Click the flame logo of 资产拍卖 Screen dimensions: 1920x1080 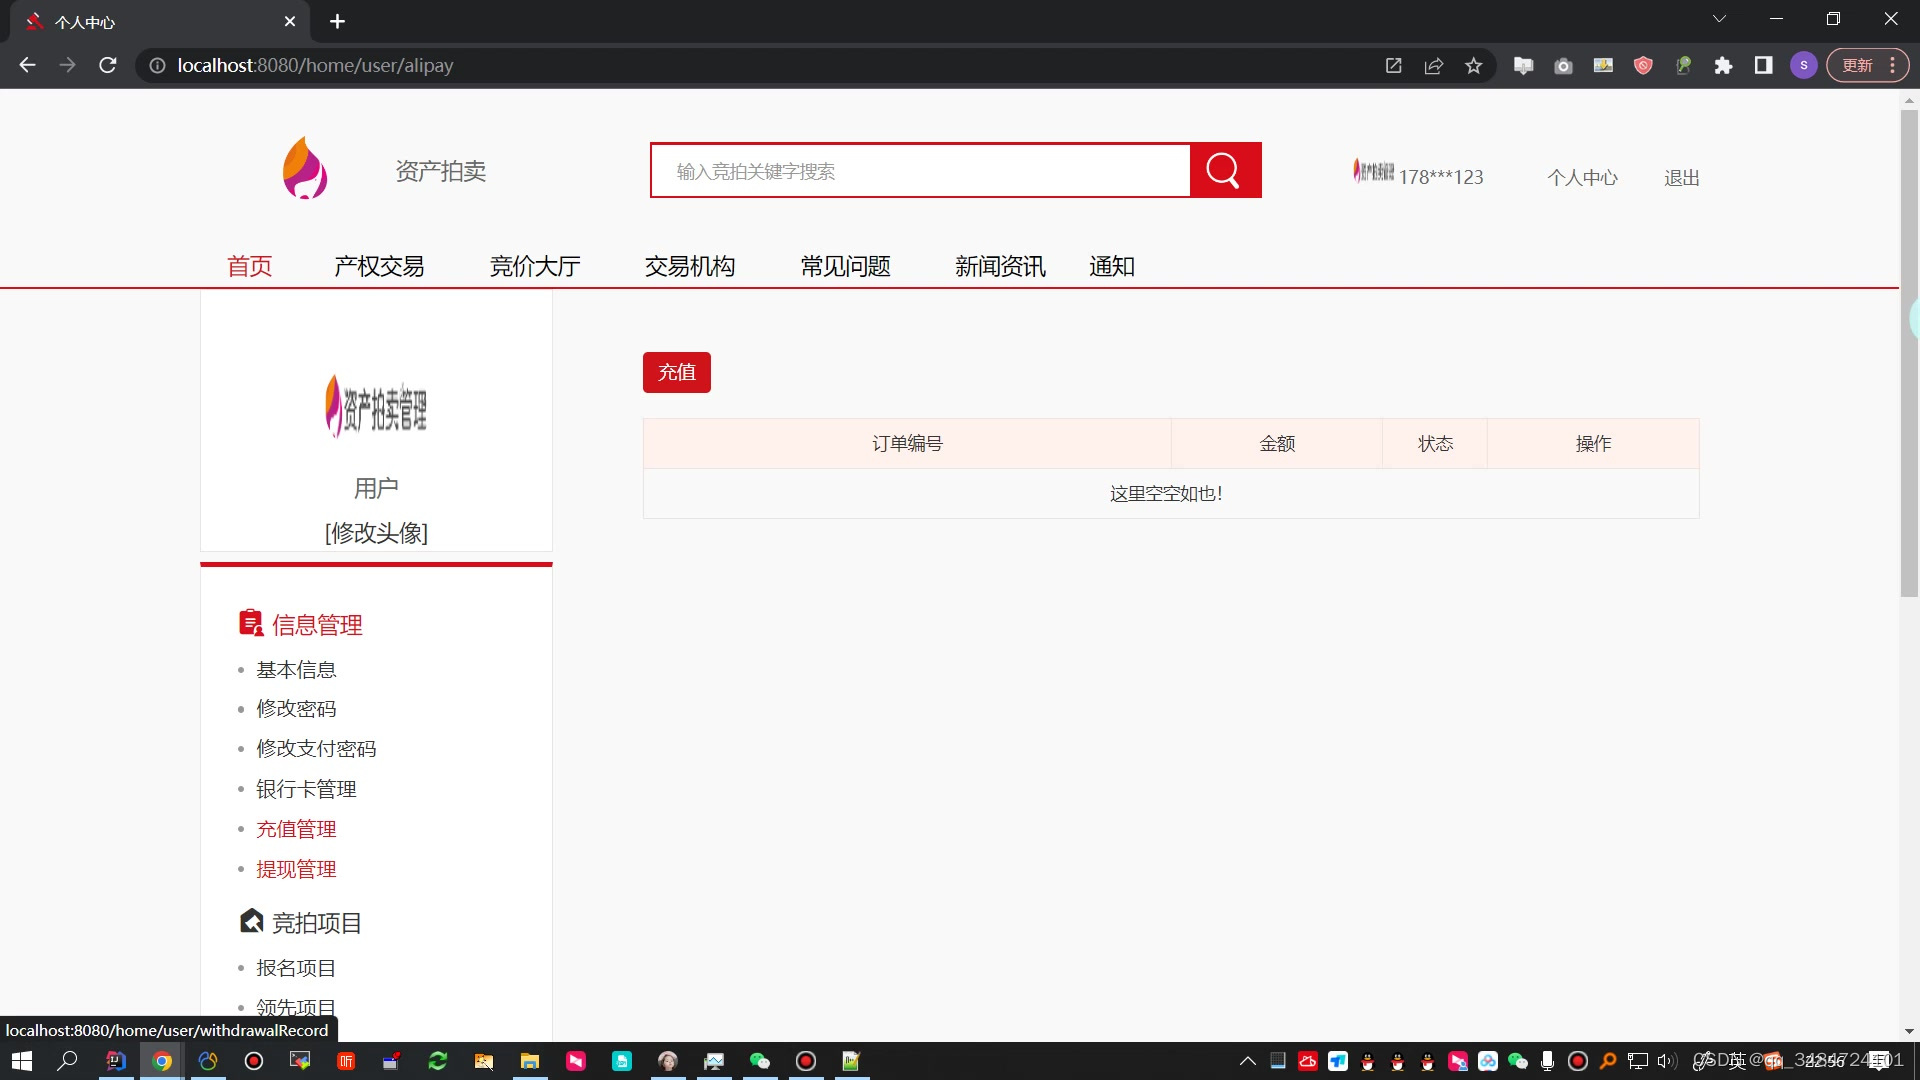tap(305, 168)
